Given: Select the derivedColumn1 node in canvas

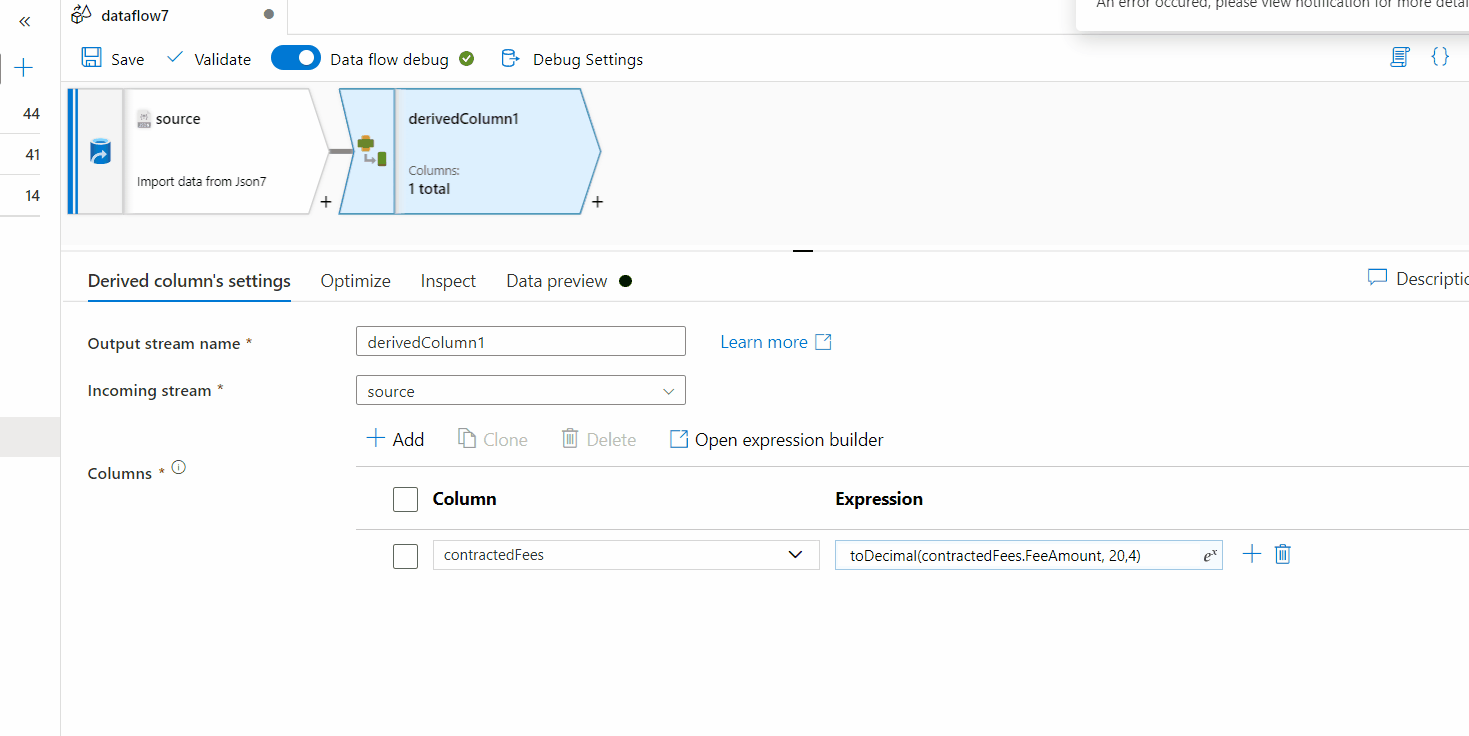Looking at the screenshot, I should pyautogui.click(x=470, y=151).
